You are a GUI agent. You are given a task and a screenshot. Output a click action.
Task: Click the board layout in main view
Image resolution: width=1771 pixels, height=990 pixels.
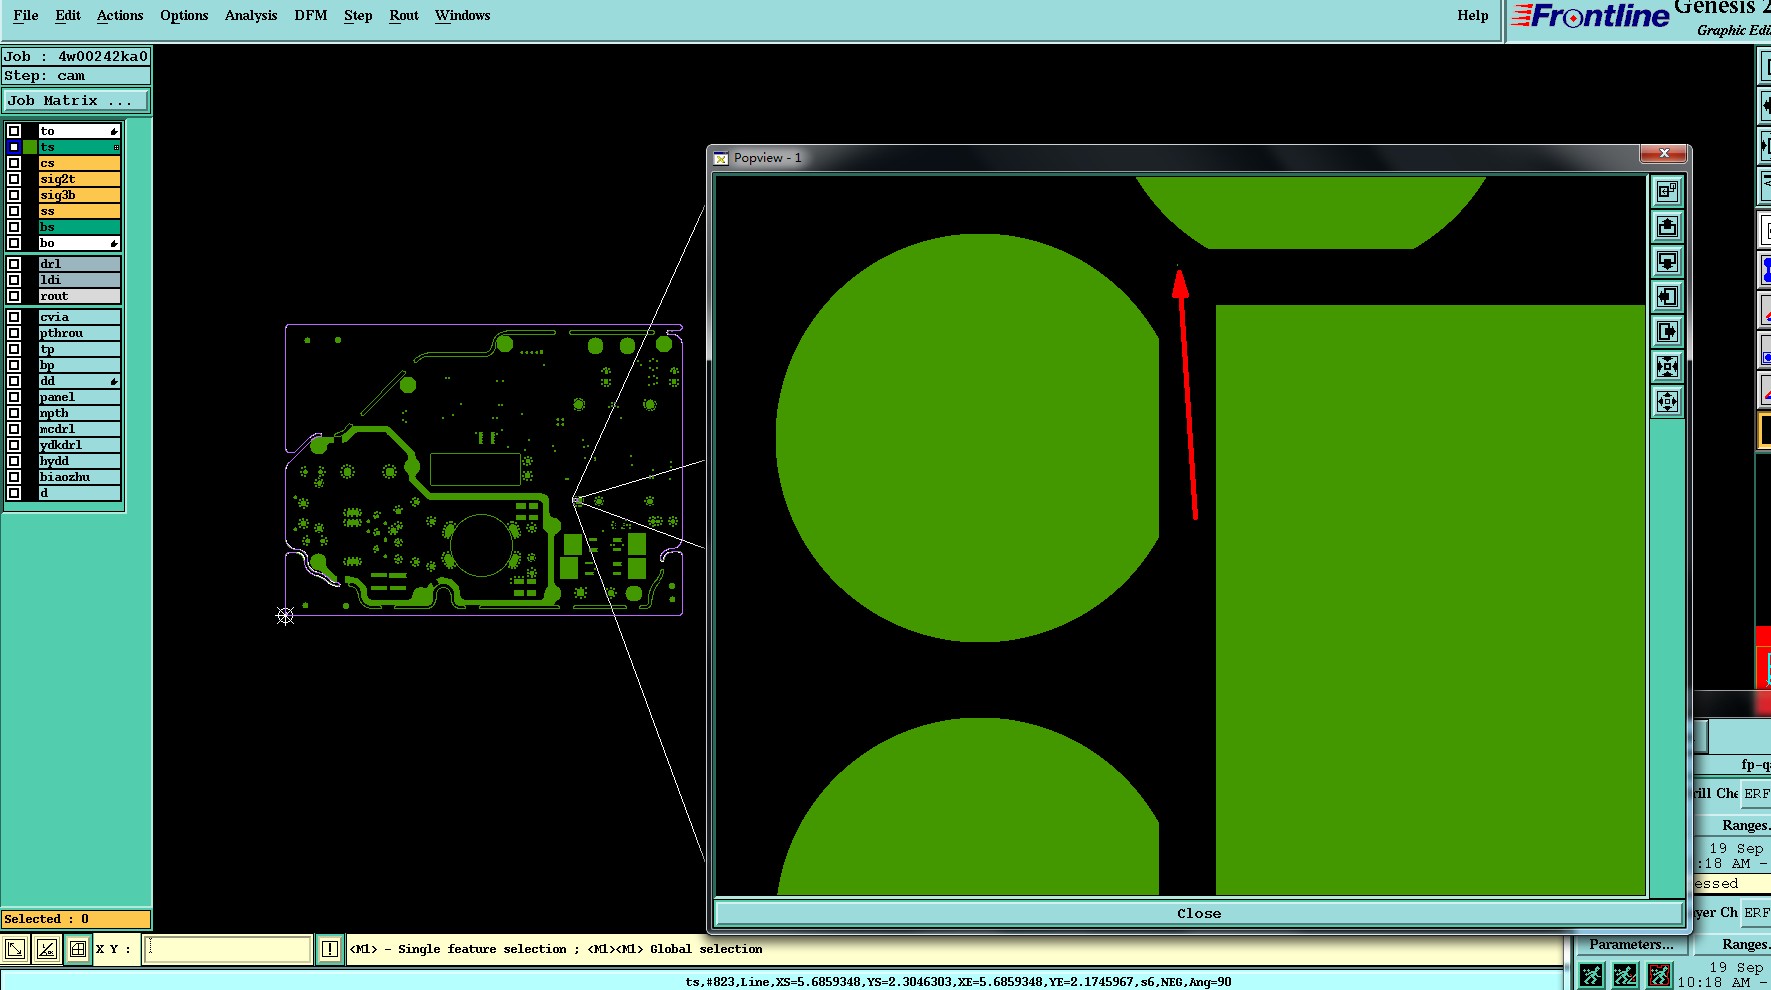pyautogui.click(x=484, y=469)
